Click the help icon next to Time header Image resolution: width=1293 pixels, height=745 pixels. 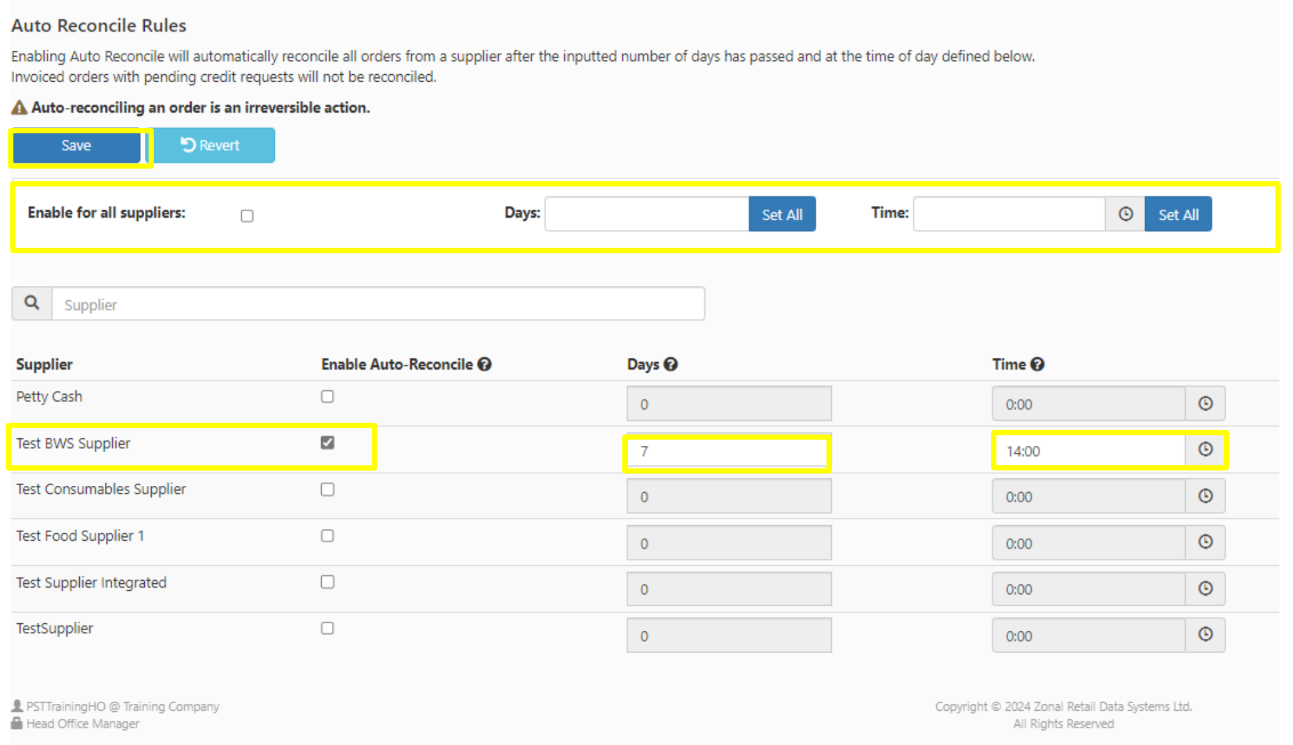[x=1037, y=365]
